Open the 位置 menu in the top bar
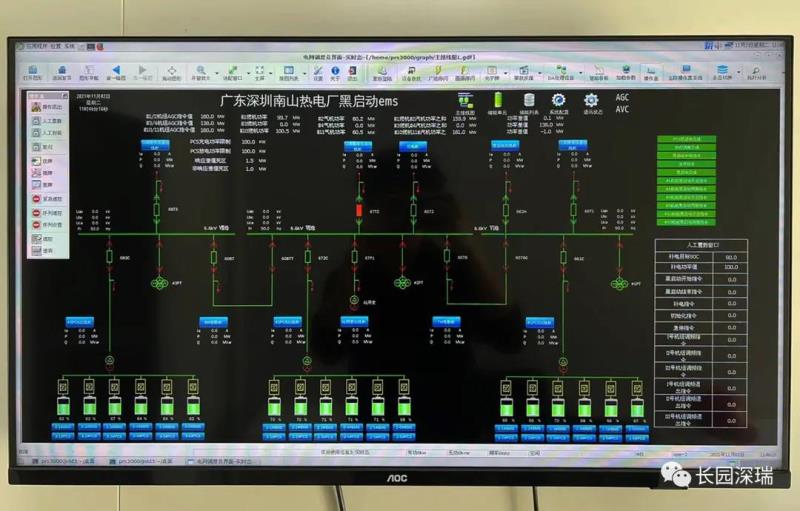This screenshot has width=800, height=511. tap(56, 46)
